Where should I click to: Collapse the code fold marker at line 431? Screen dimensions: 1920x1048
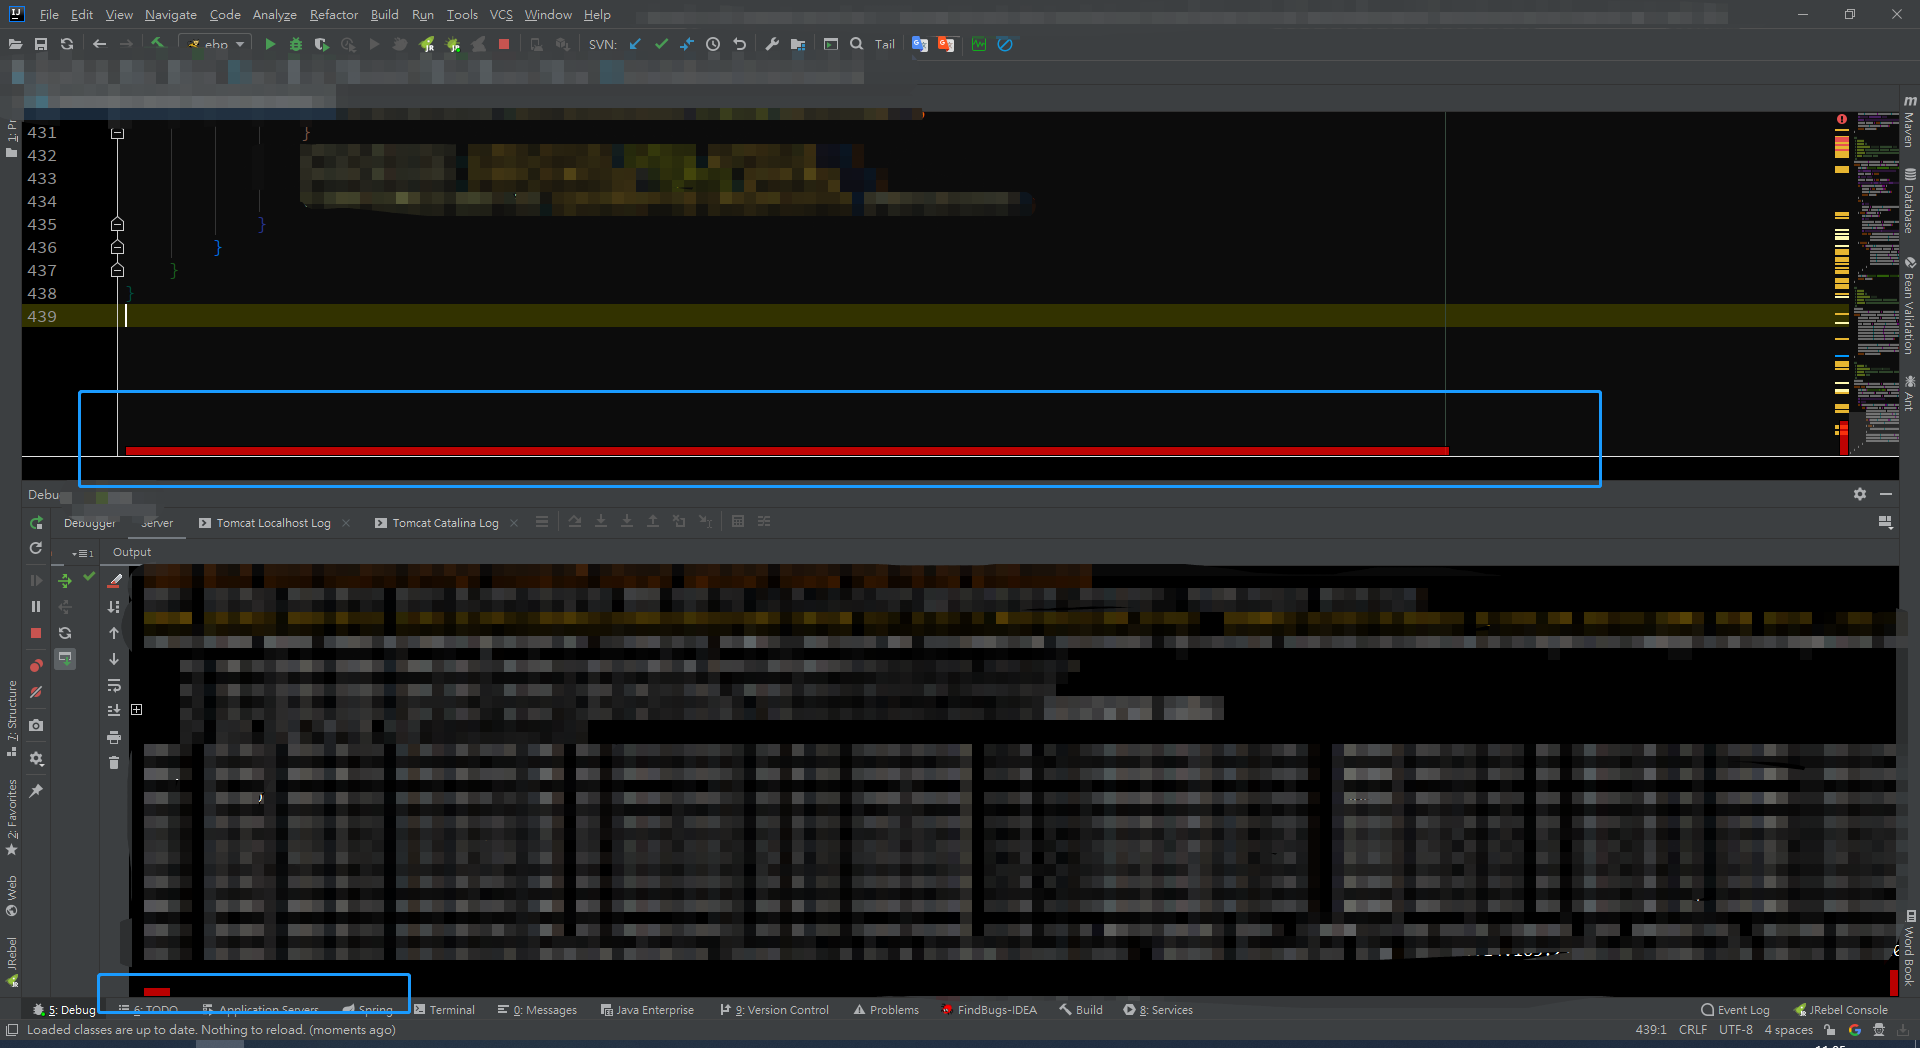(117, 133)
